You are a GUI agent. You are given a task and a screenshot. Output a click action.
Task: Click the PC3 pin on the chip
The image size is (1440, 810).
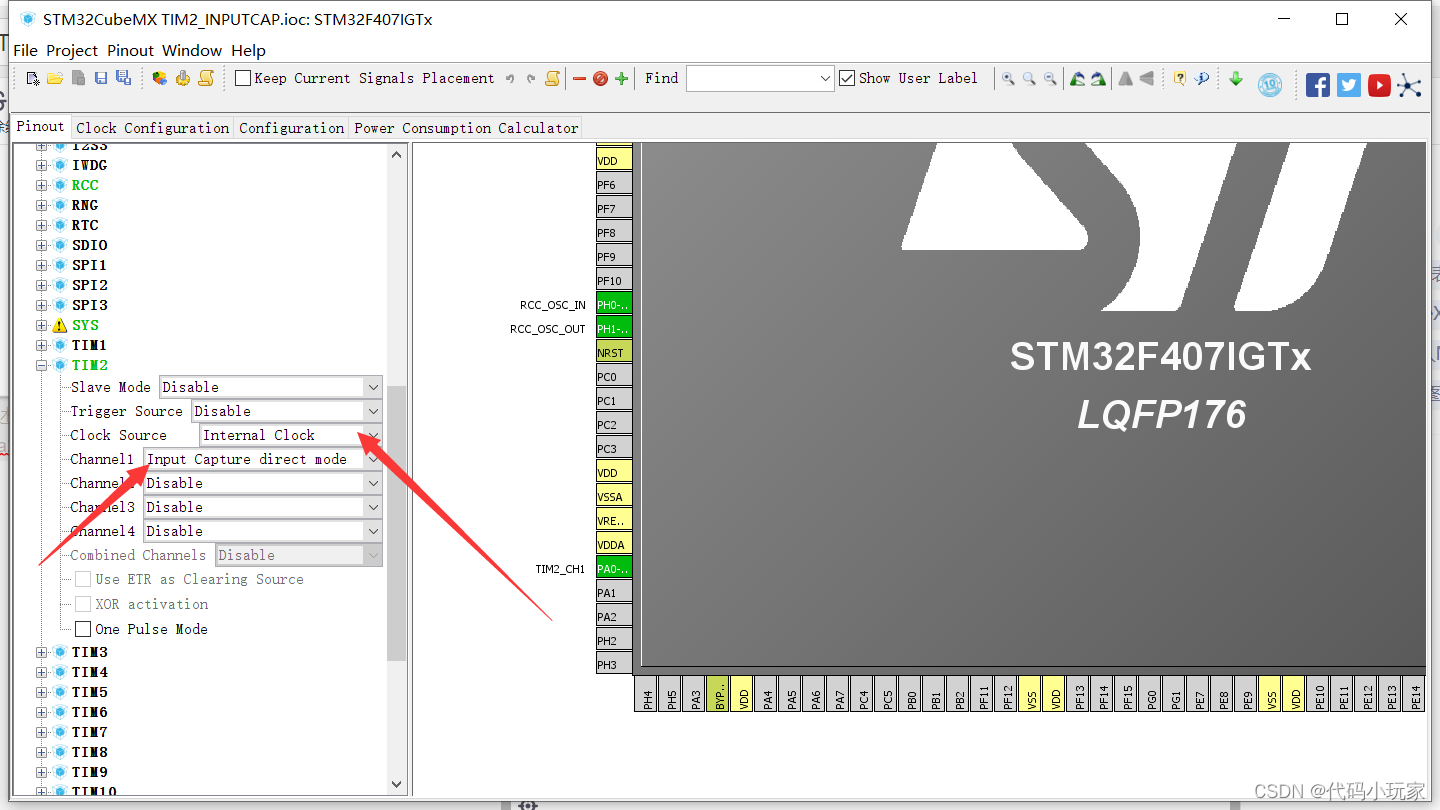pyautogui.click(x=614, y=449)
